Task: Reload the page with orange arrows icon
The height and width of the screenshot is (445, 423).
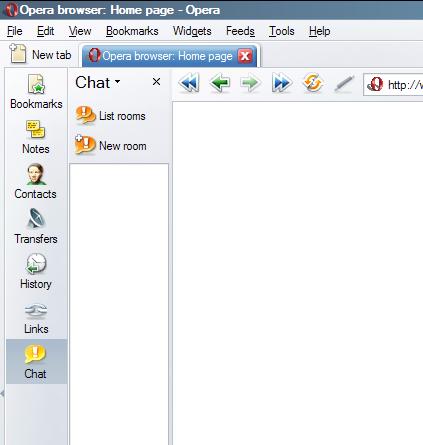Action: click(313, 82)
